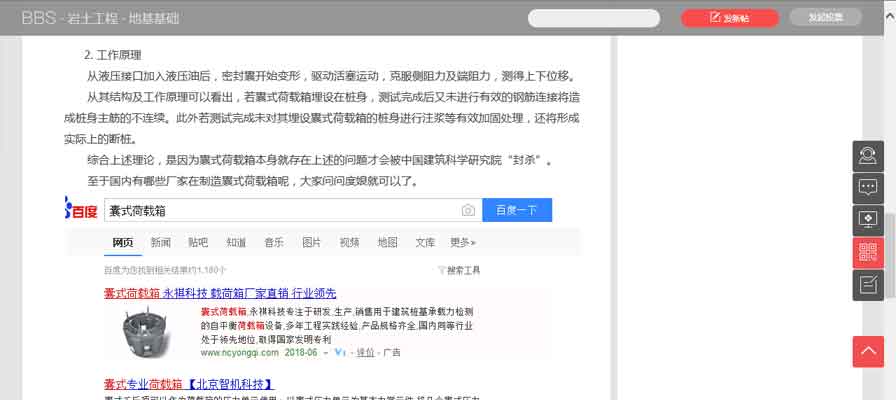Click the line 至于国内有哪些厂家在制造囊式荷载箱呢
The height and width of the screenshot is (400, 896).
click(x=254, y=182)
